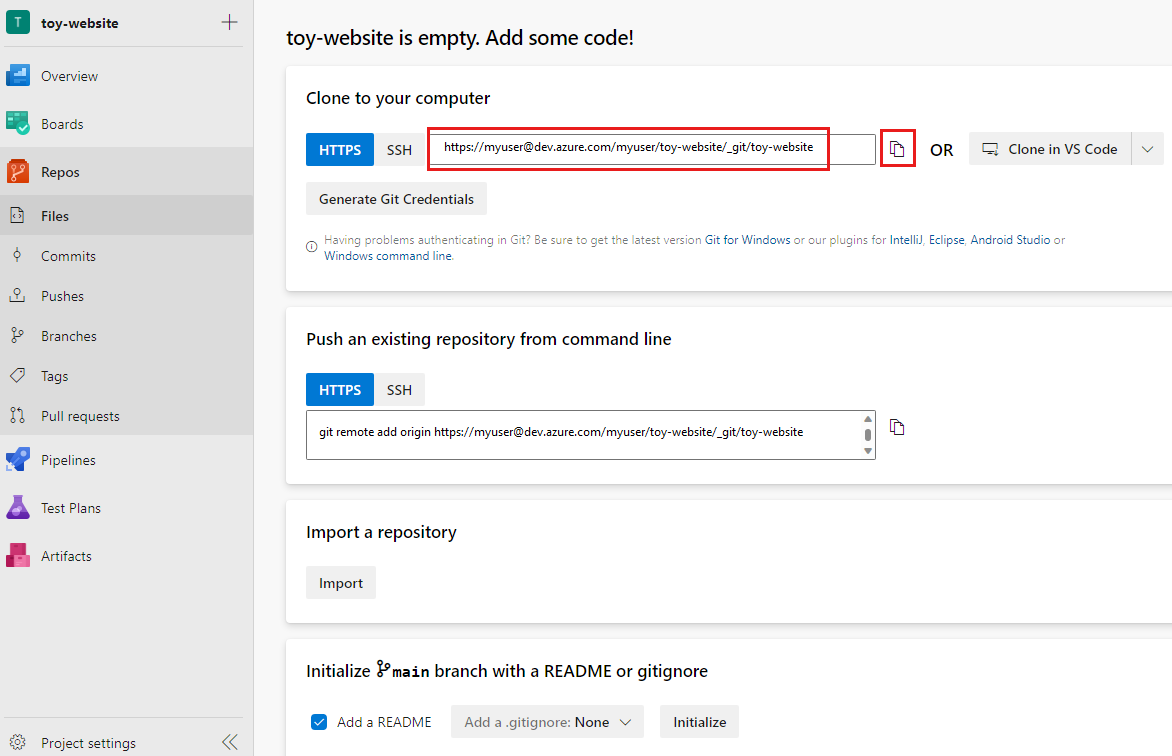
Task: Open the Test Plans flask icon
Action: click(18, 508)
